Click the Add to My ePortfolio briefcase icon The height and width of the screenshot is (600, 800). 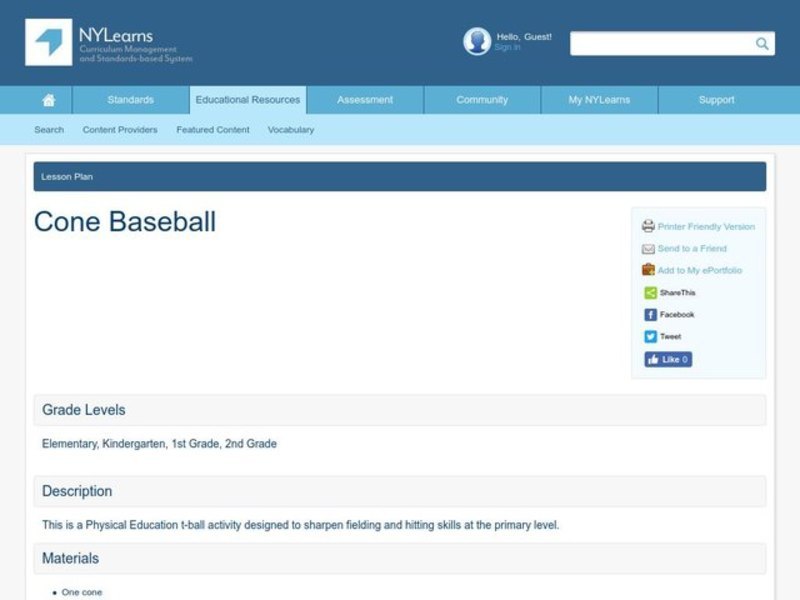point(648,270)
